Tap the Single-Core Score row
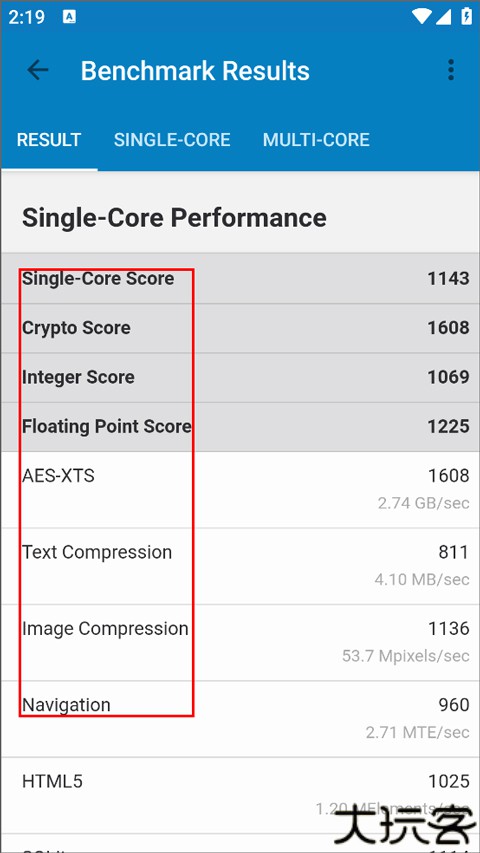 (240, 279)
